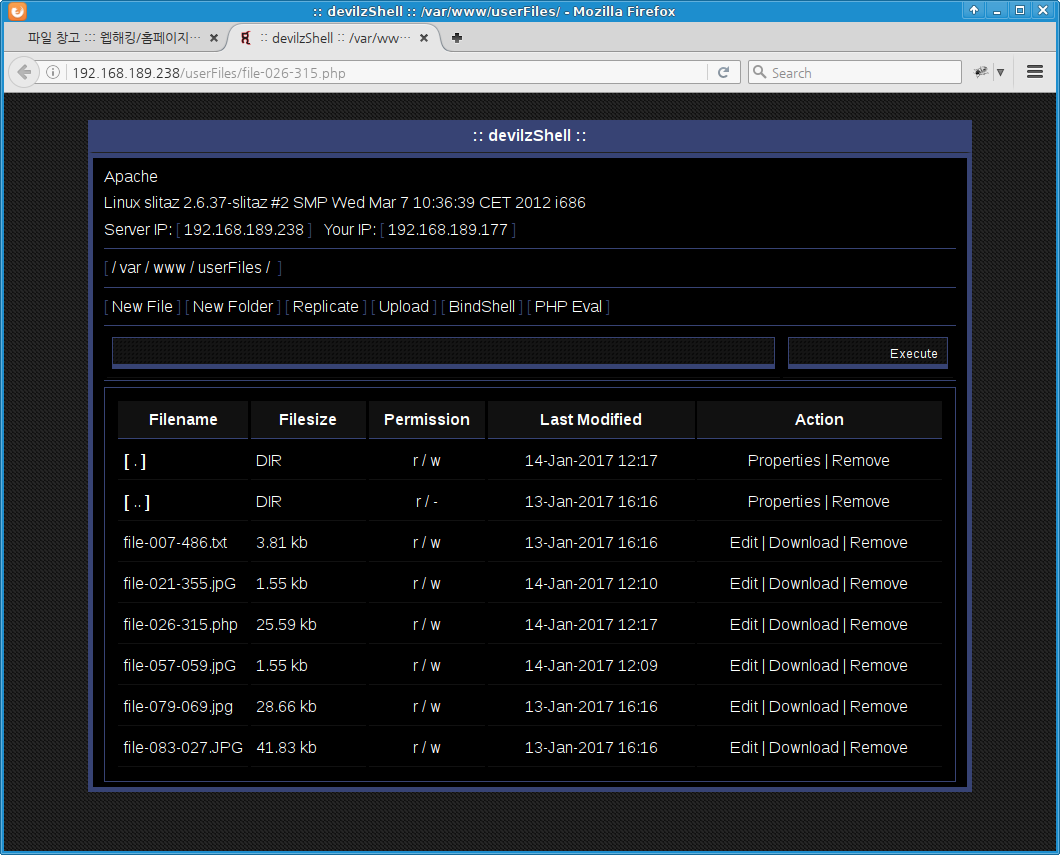Open the [ . ] current directory

click(135, 461)
